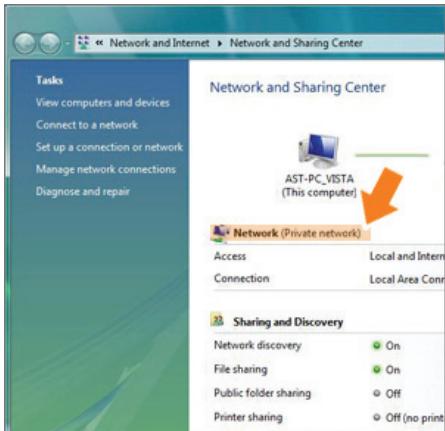The height and width of the screenshot is (431, 445).
Task: Click the Sharing and Discovery heading
Action: [288, 322]
